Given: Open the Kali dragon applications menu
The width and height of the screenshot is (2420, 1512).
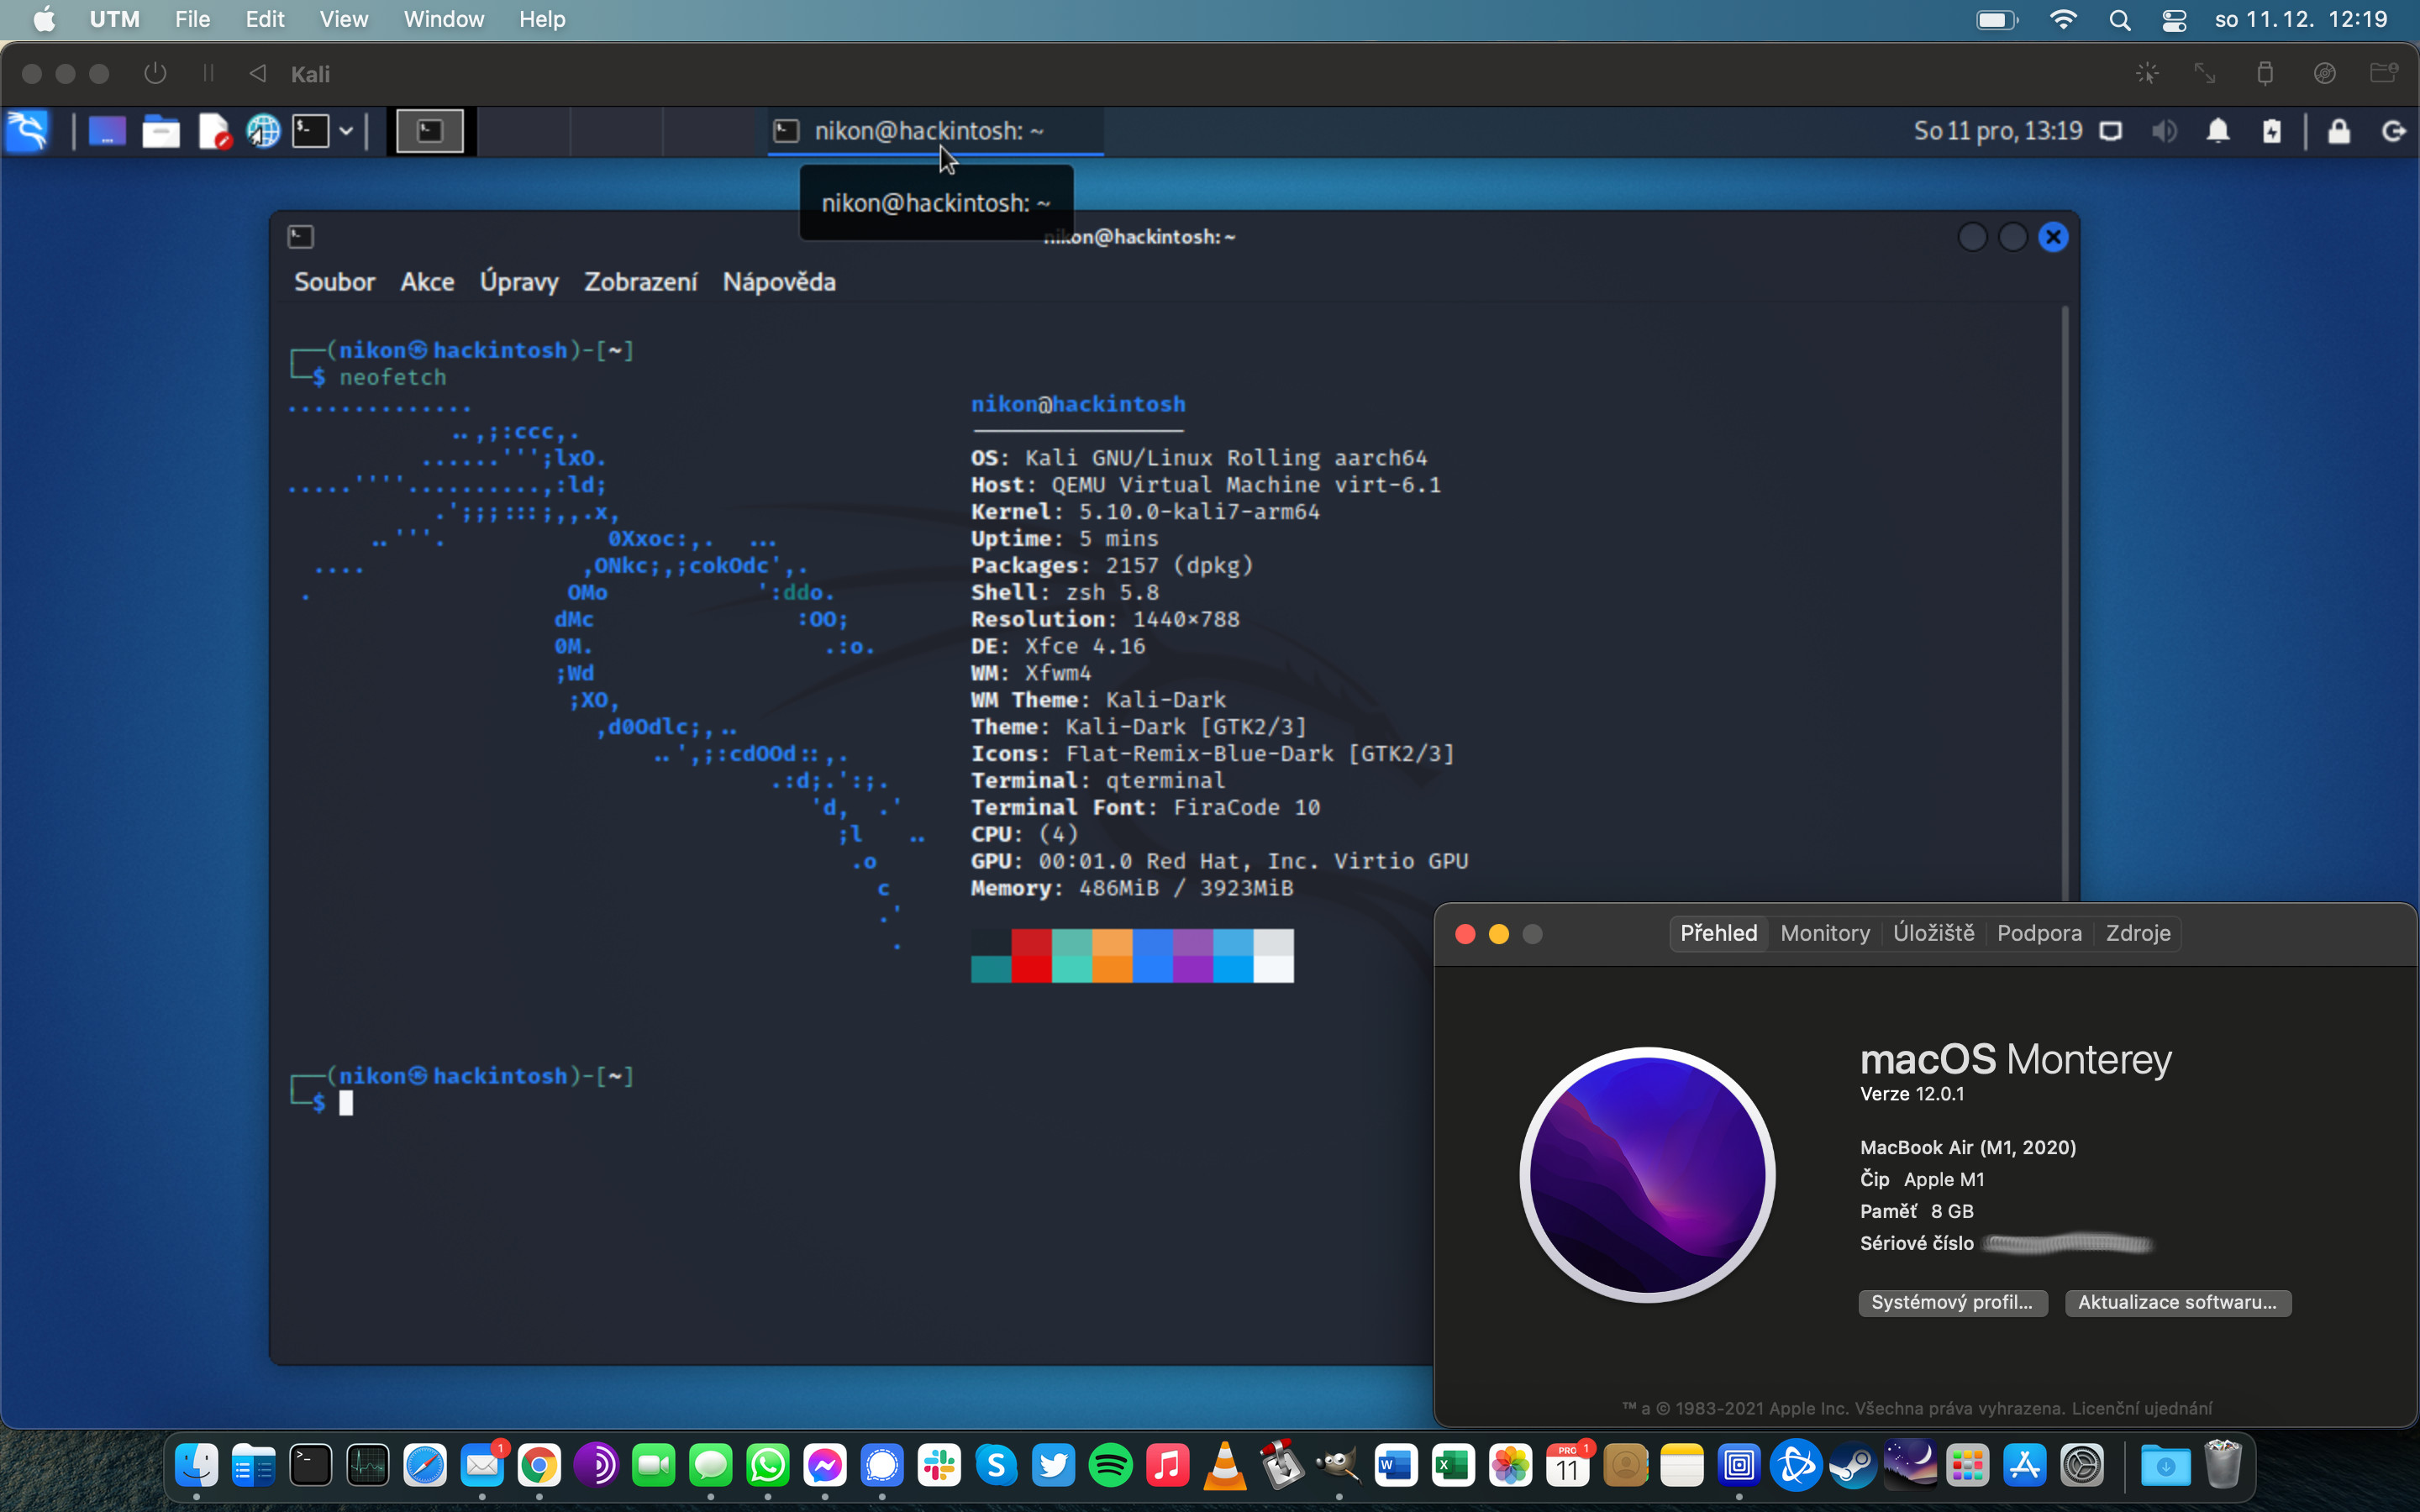Looking at the screenshot, I should [28, 131].
